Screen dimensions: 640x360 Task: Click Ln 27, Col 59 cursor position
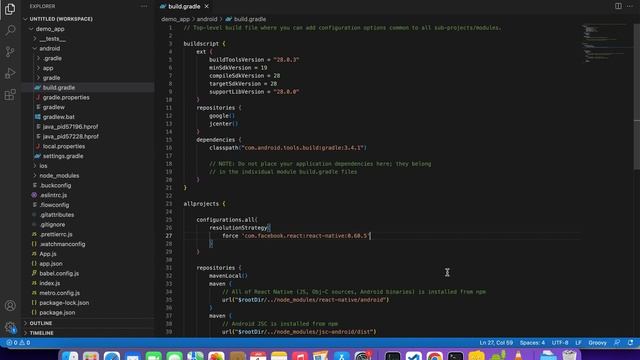tap(496, 342)
